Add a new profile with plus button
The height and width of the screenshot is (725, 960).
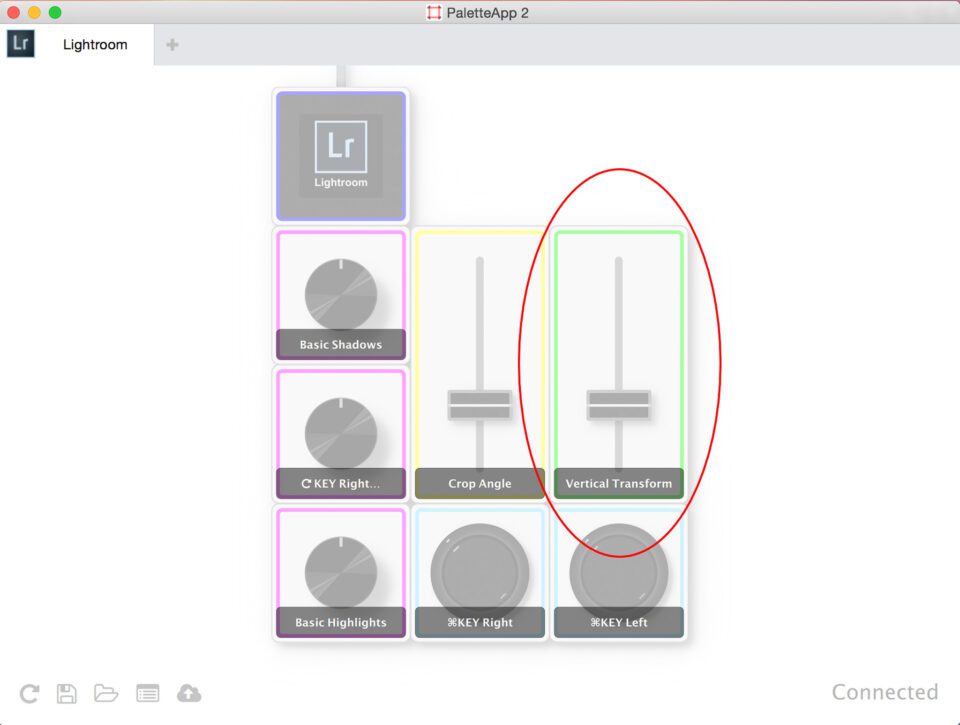(x=172, y=45)
